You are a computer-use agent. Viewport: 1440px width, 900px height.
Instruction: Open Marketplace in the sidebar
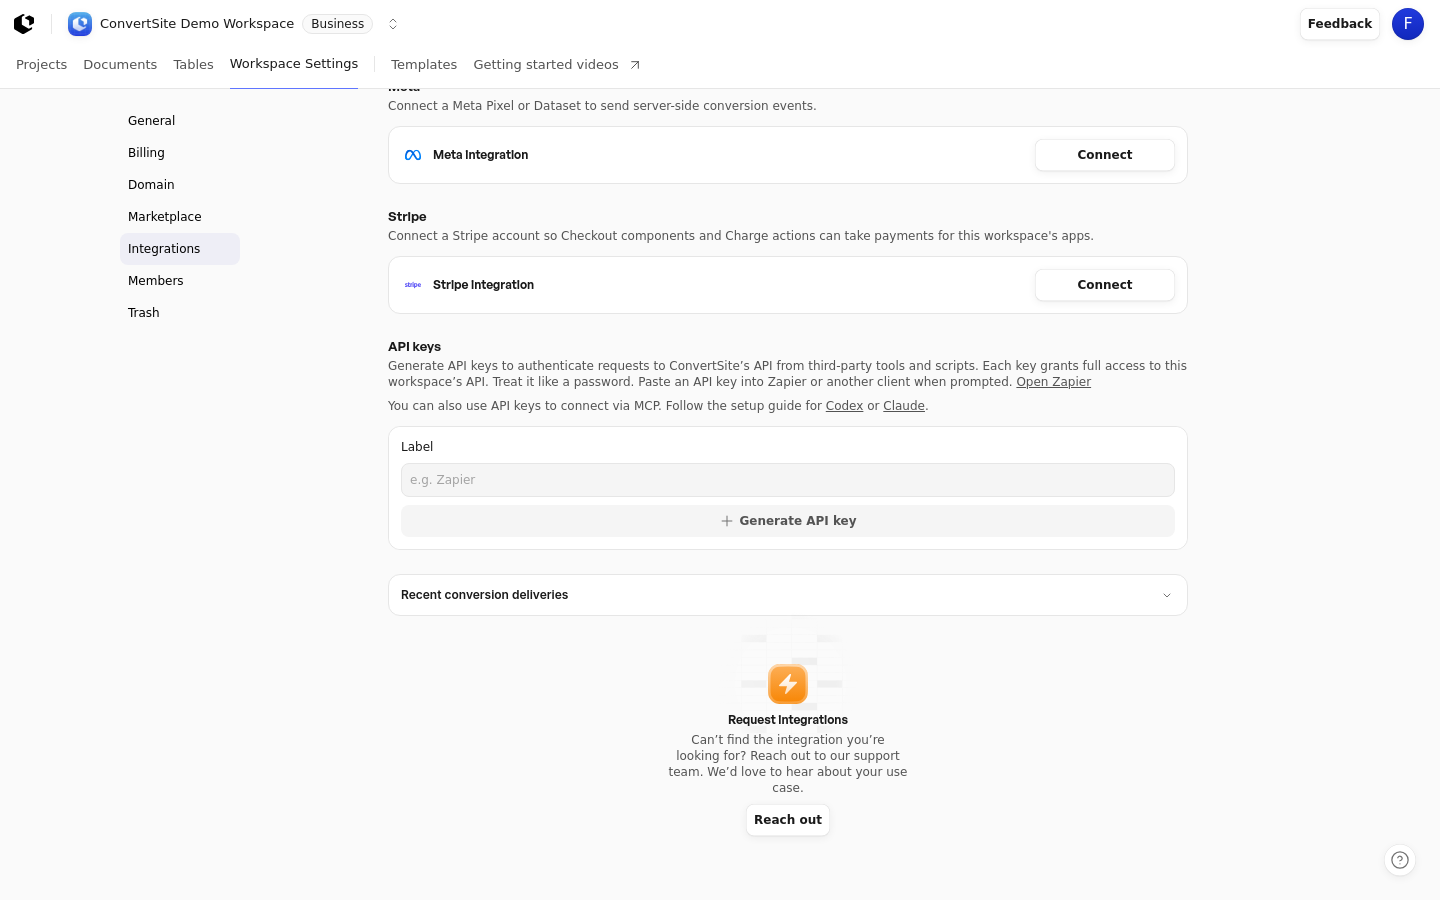(x=180, y=217)
